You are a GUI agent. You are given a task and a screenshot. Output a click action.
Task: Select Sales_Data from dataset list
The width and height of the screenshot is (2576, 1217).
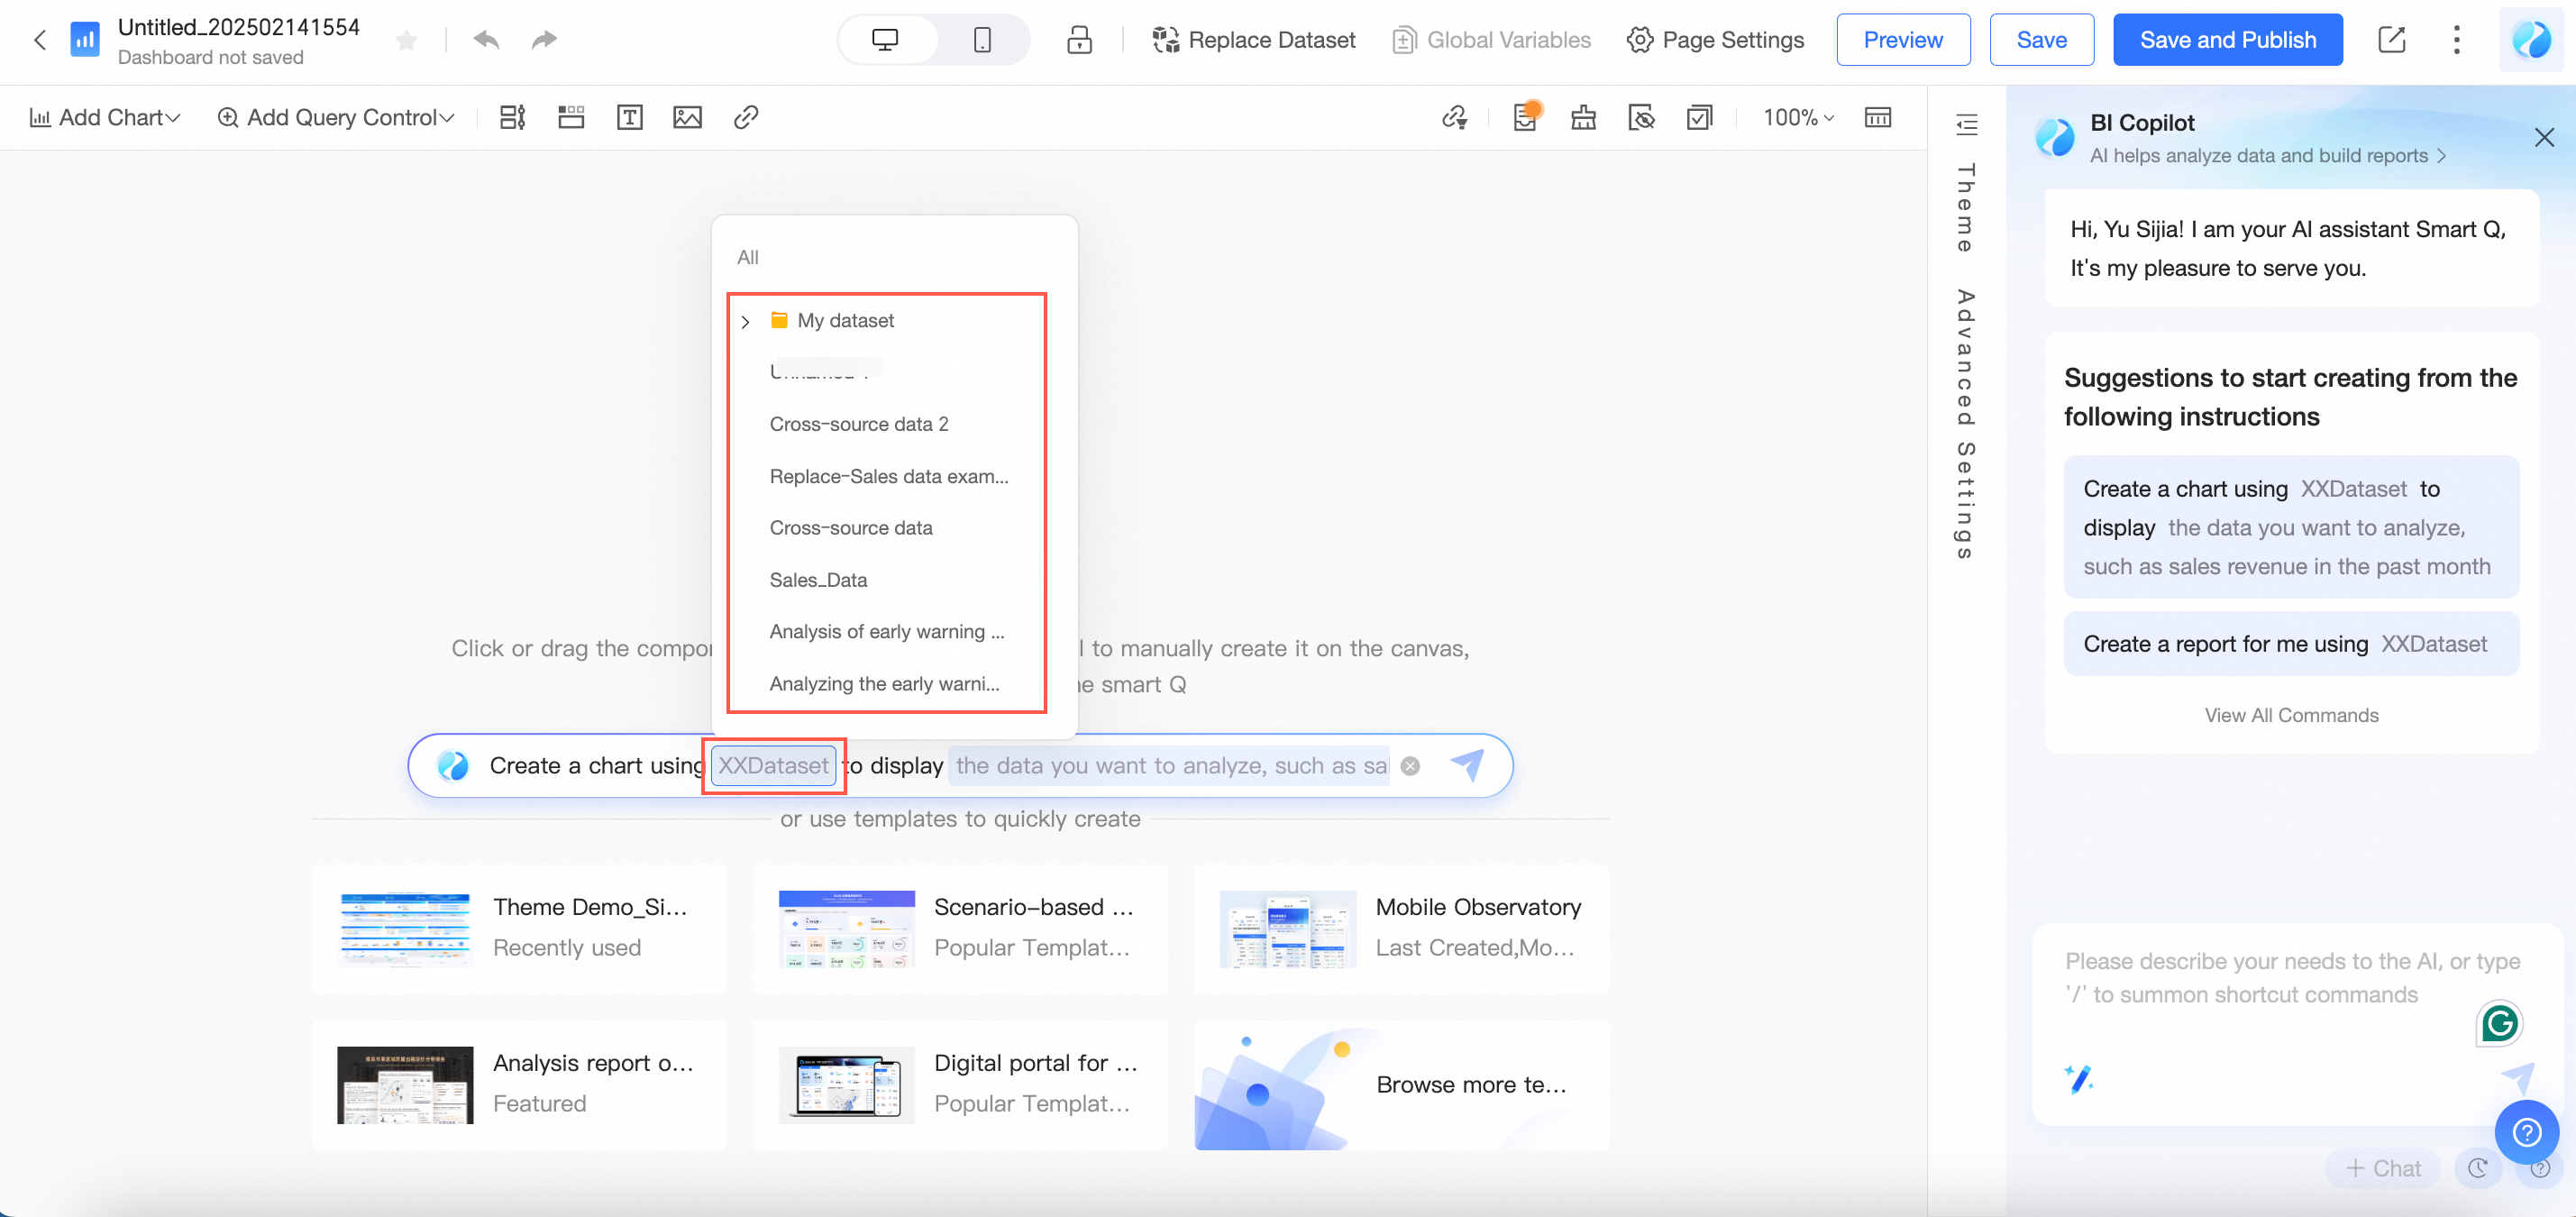(x=818, y=580)
